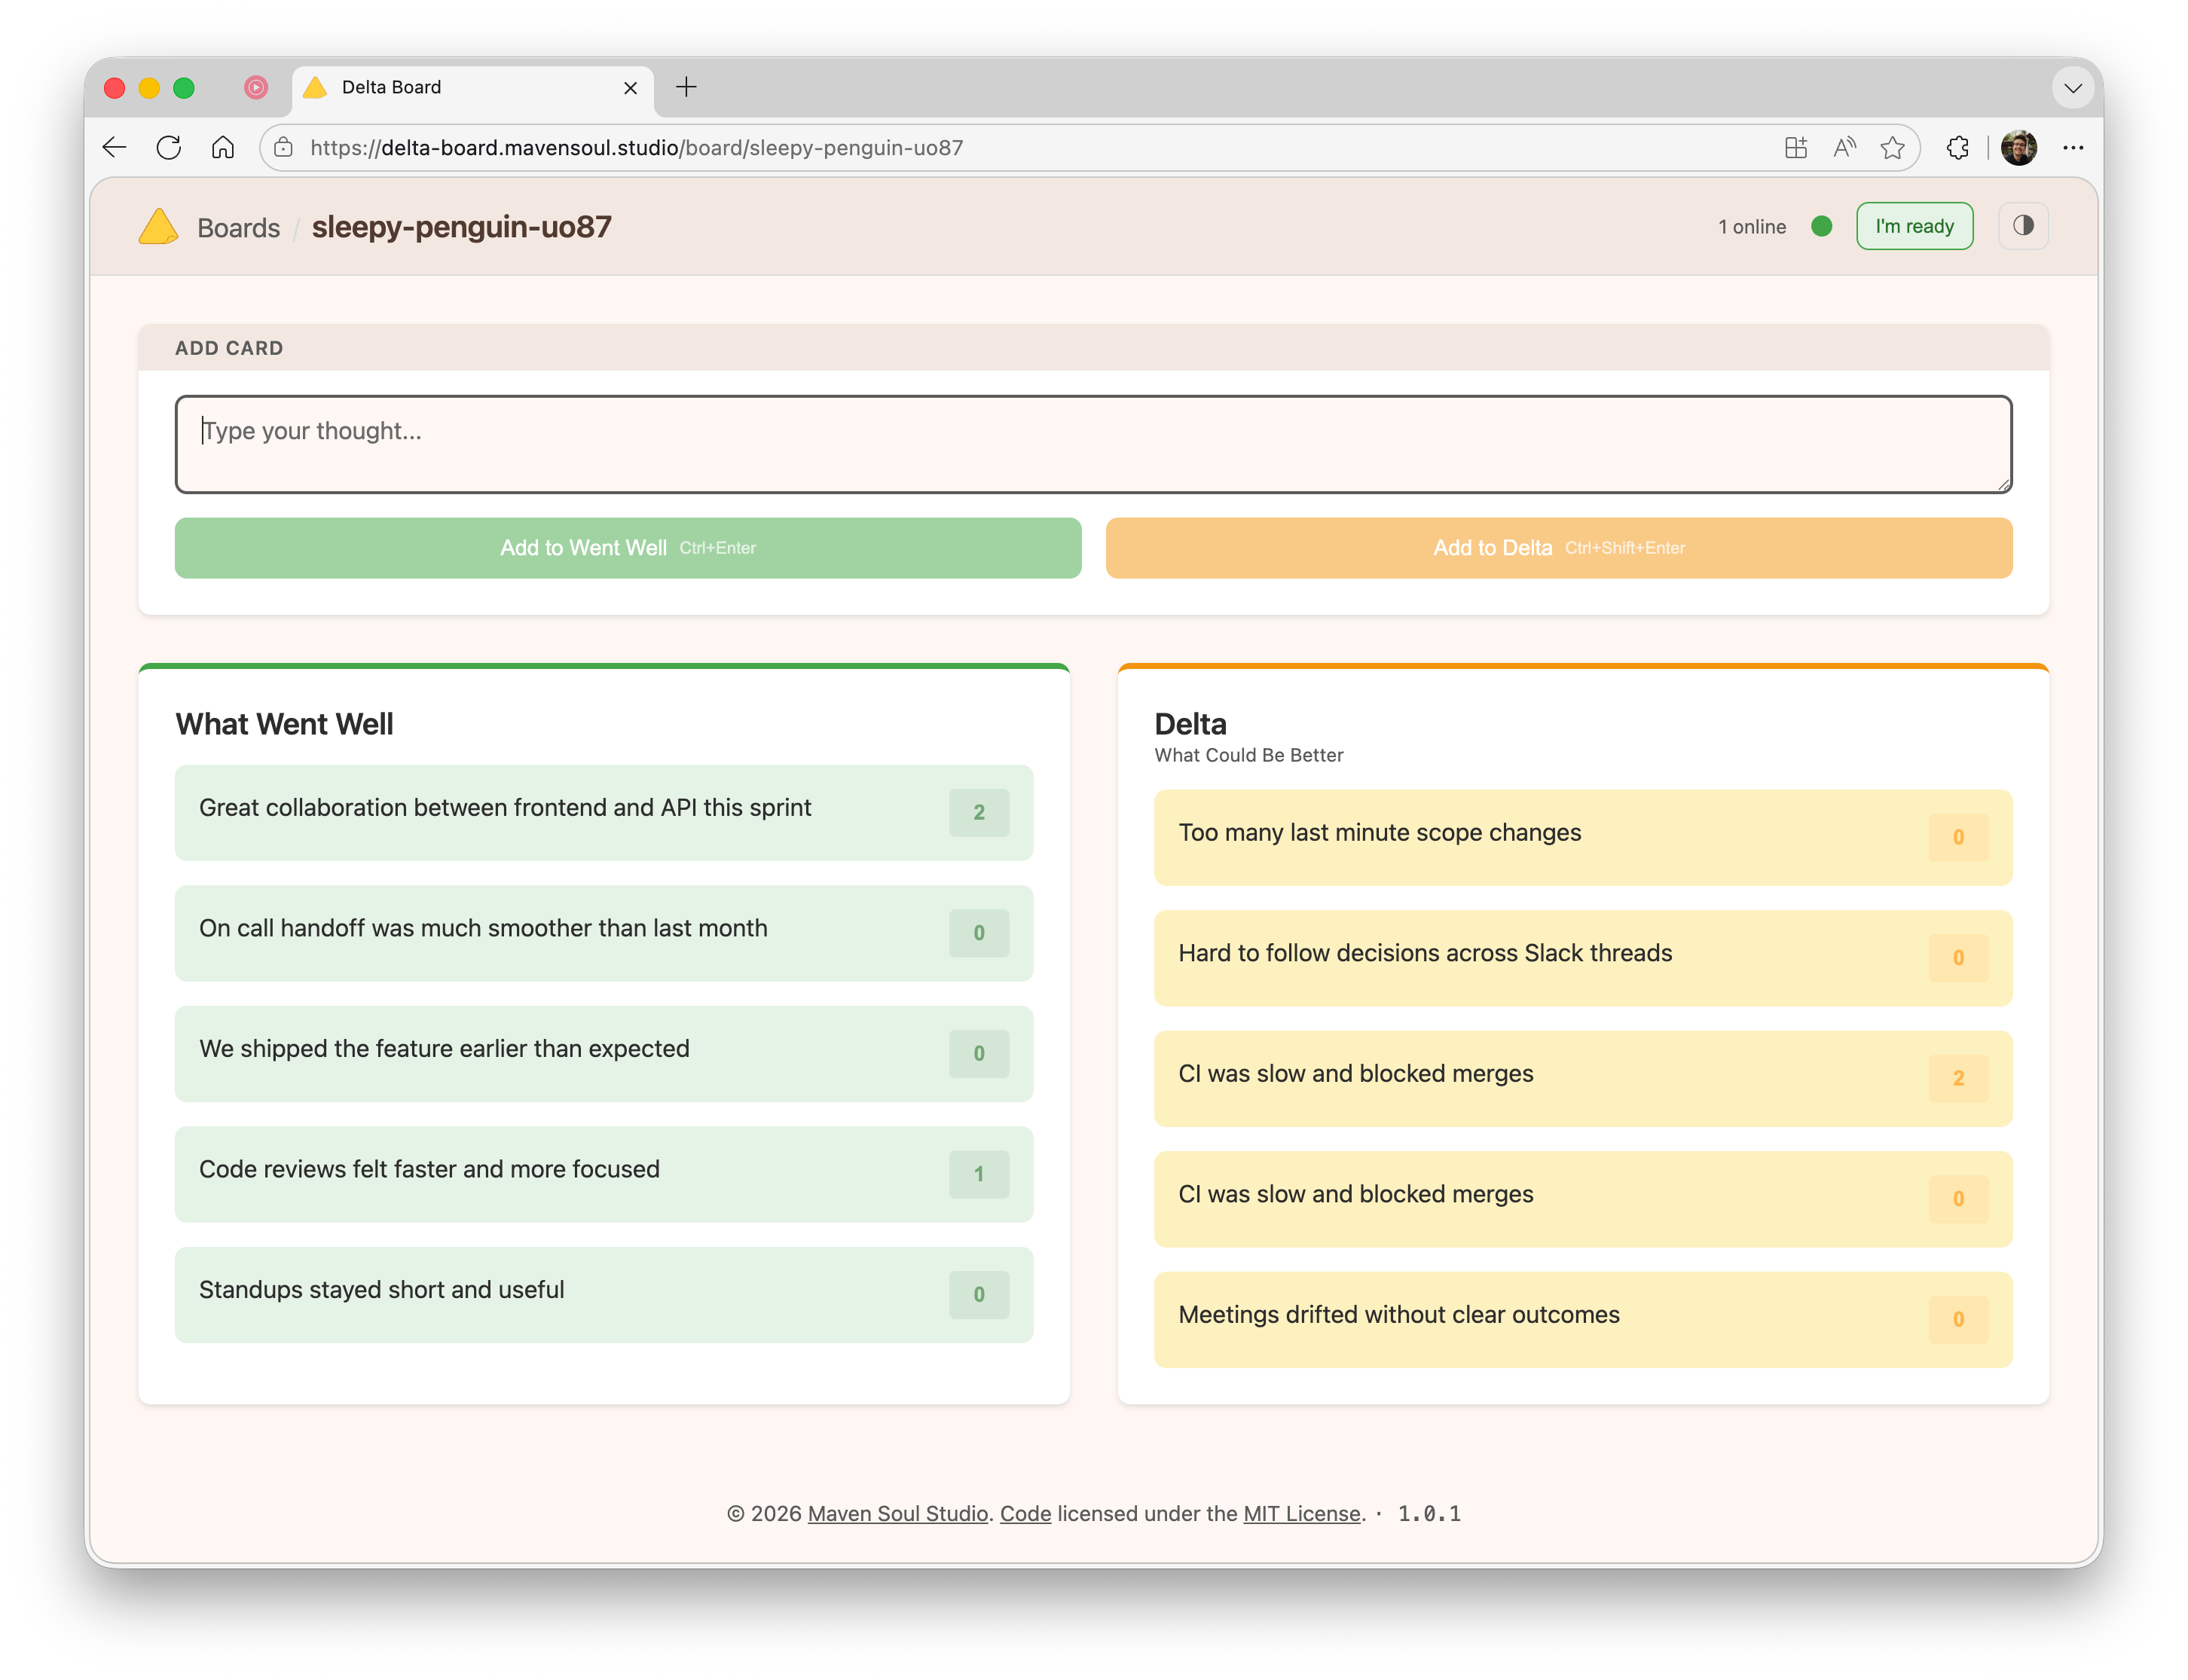Open browser settings ellipsis menu

[2072, 148]
